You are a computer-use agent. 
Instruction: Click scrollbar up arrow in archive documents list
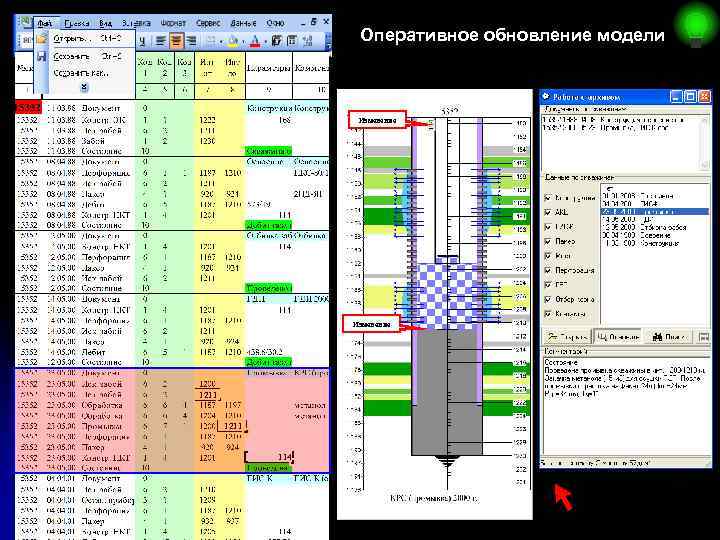coord(705,120)
